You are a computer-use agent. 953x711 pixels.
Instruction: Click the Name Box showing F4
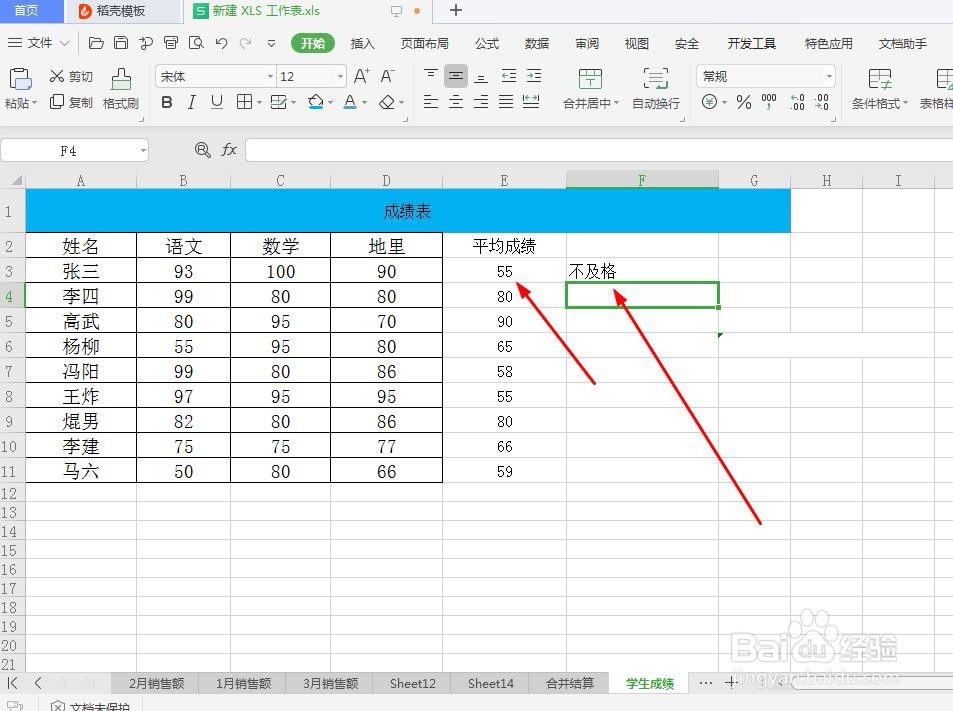click(66, 149)
